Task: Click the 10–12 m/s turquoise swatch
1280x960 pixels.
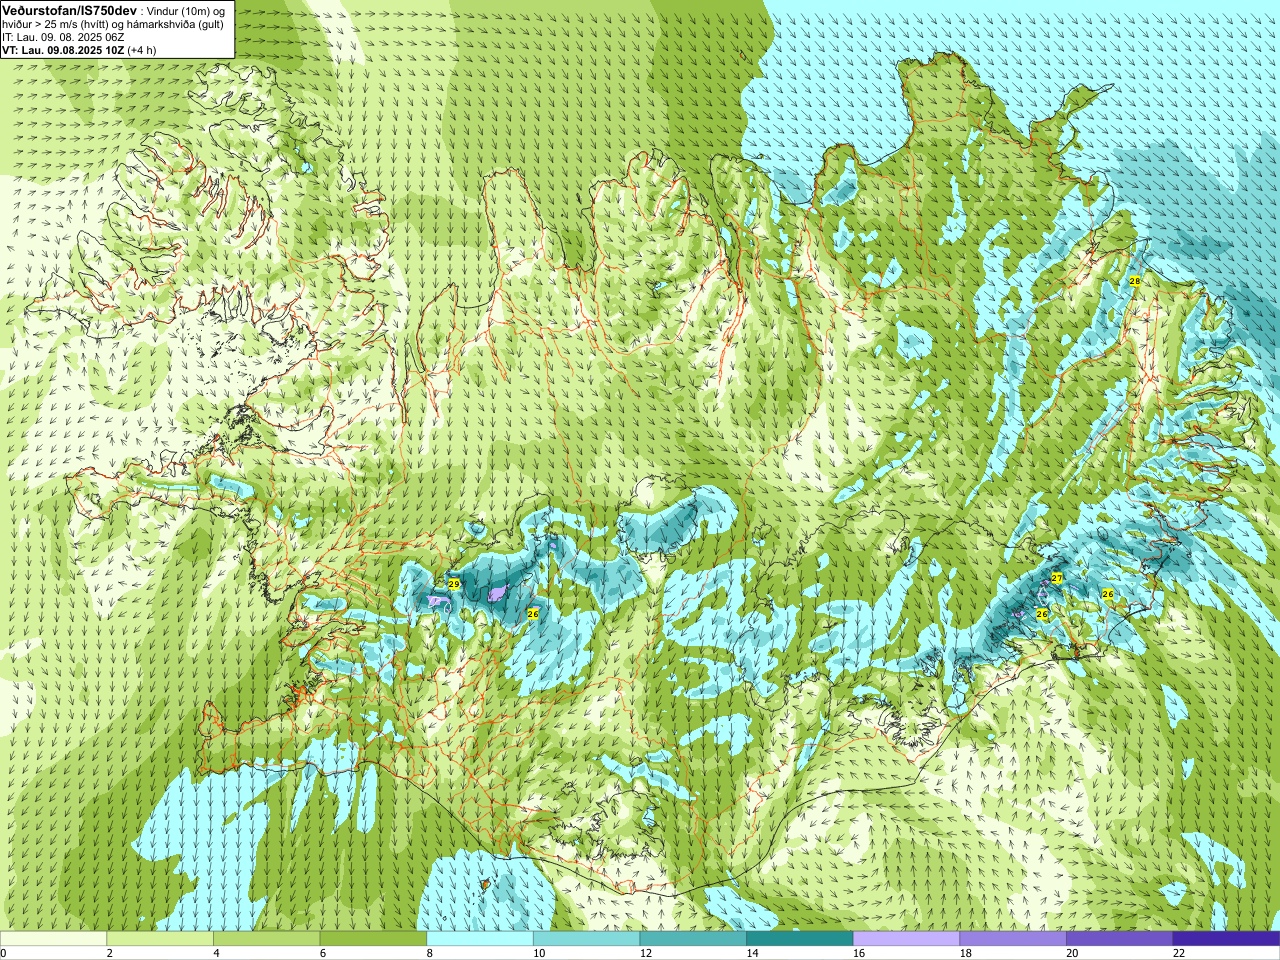Action: point(586,938)
